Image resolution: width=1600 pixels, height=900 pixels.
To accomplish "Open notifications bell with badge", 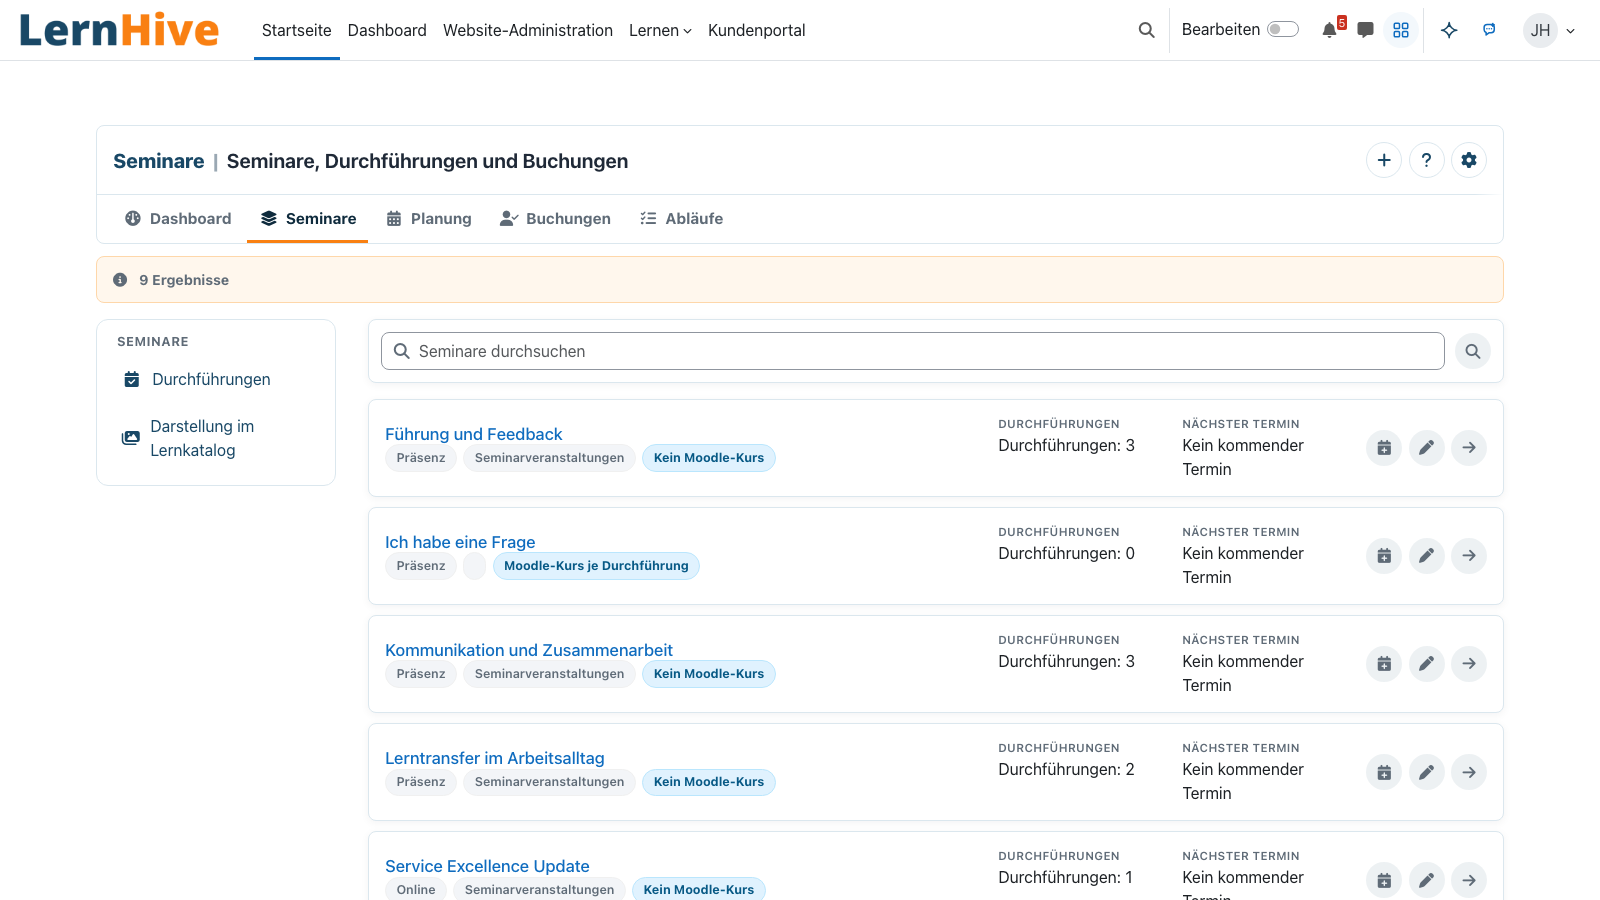I will tap(1332, 29).
